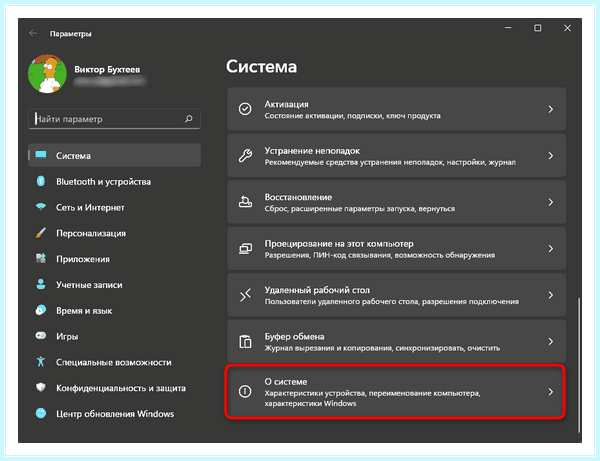Open Bluetooth и устройства section
Image resolution: width=600 pixels, height=461 pixels.
[114, 181]
